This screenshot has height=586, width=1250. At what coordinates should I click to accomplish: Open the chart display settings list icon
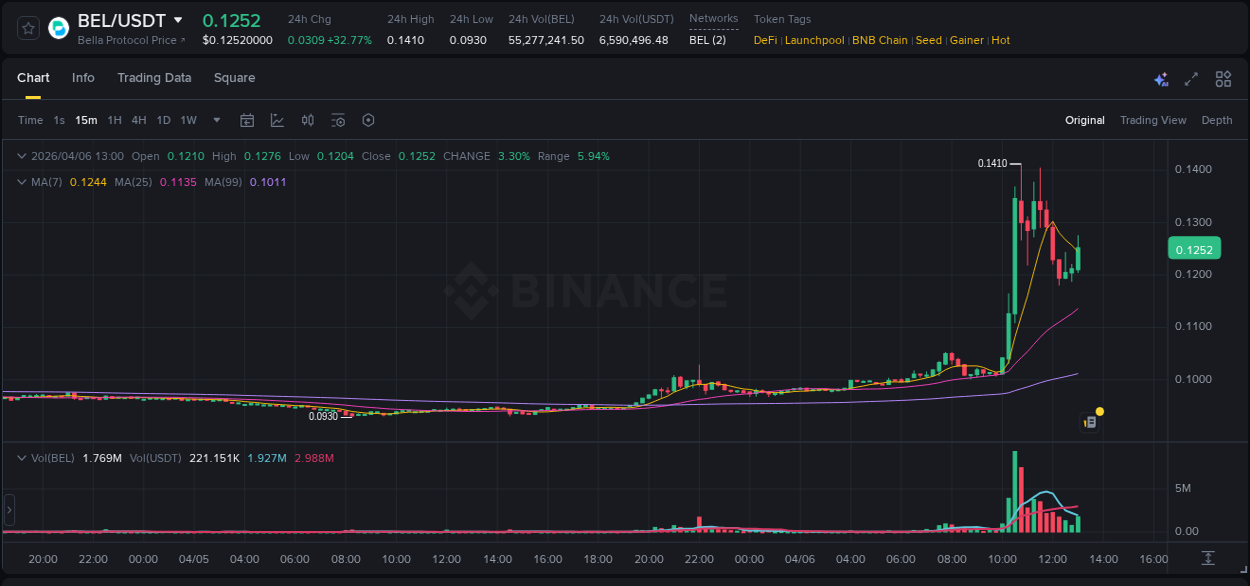pos(338,120)
